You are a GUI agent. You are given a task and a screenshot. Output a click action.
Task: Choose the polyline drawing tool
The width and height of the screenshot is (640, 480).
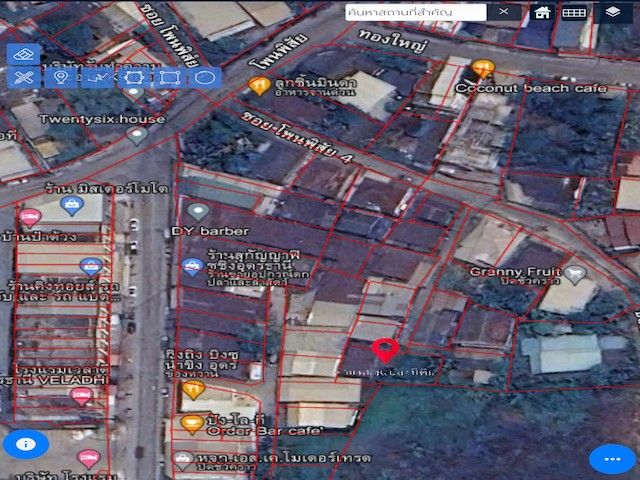point(97,77)
